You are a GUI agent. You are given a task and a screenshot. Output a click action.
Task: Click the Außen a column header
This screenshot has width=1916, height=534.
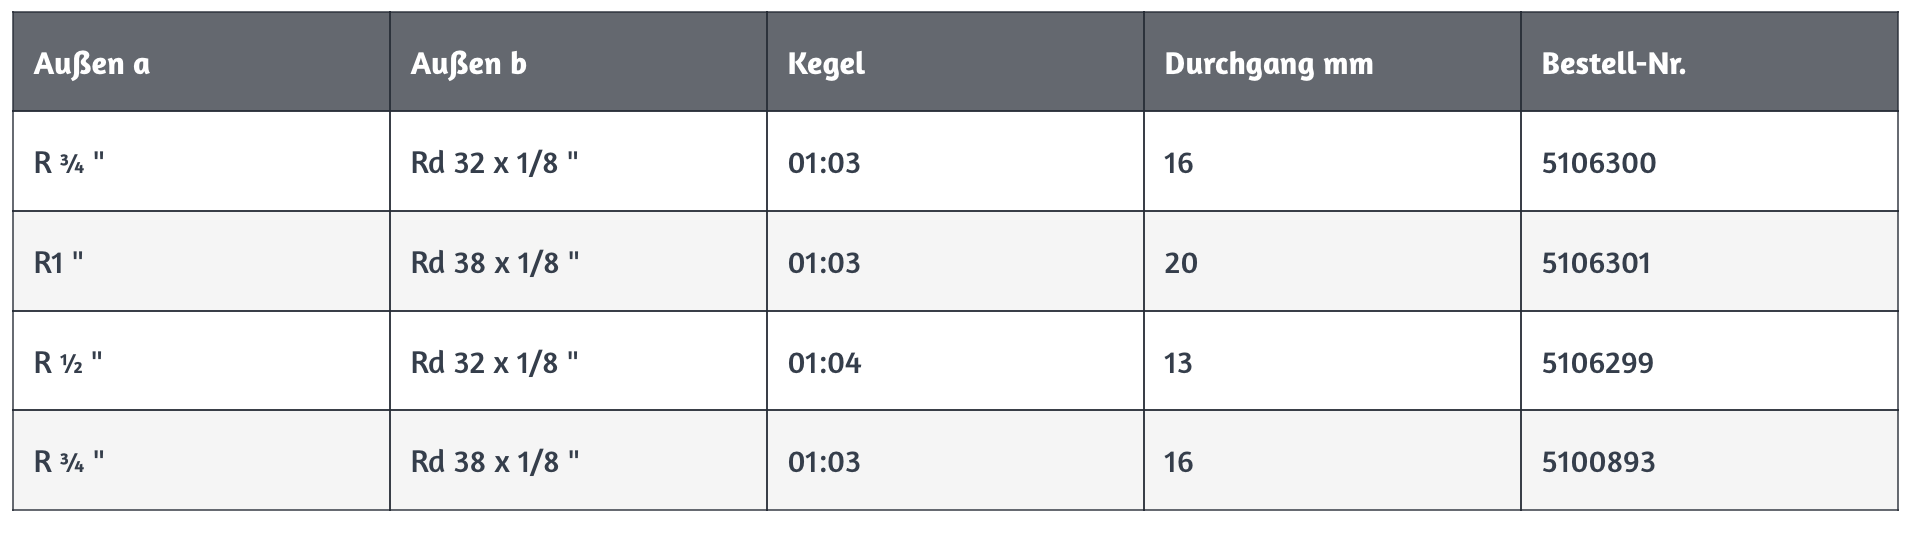pyautogui.click(x=92, y=64)
